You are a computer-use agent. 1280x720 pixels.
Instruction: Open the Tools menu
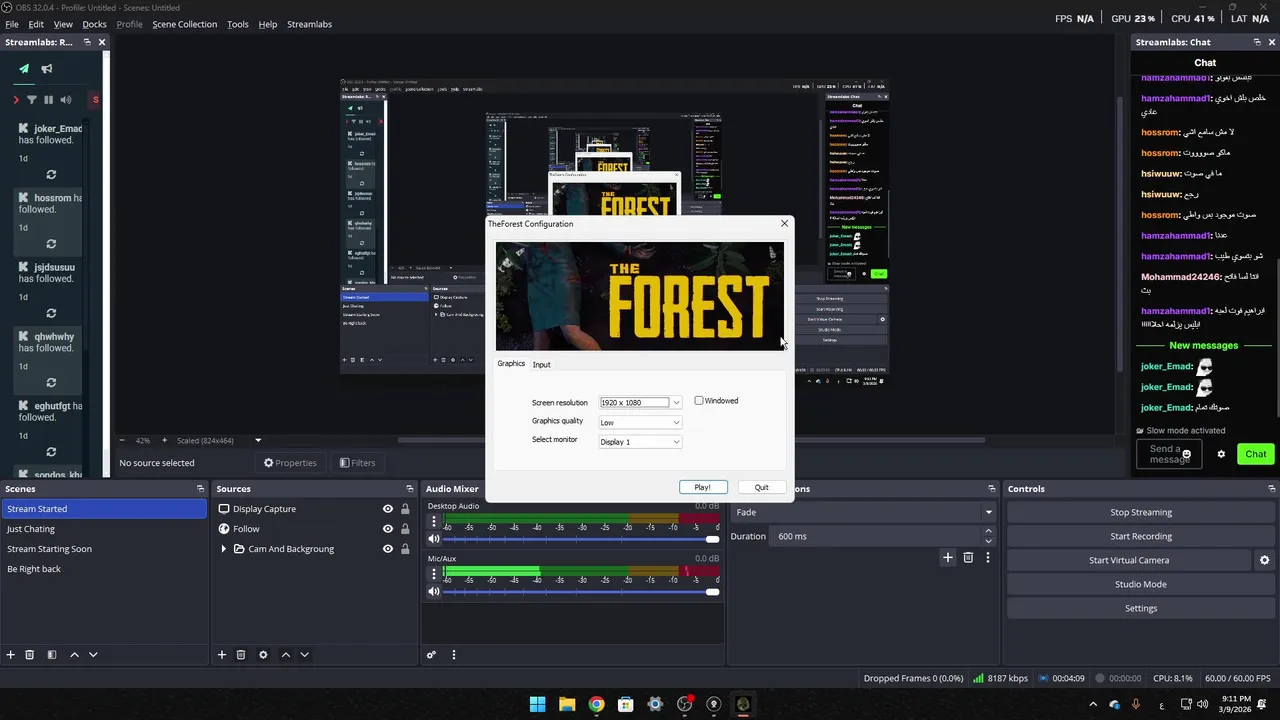238,24
